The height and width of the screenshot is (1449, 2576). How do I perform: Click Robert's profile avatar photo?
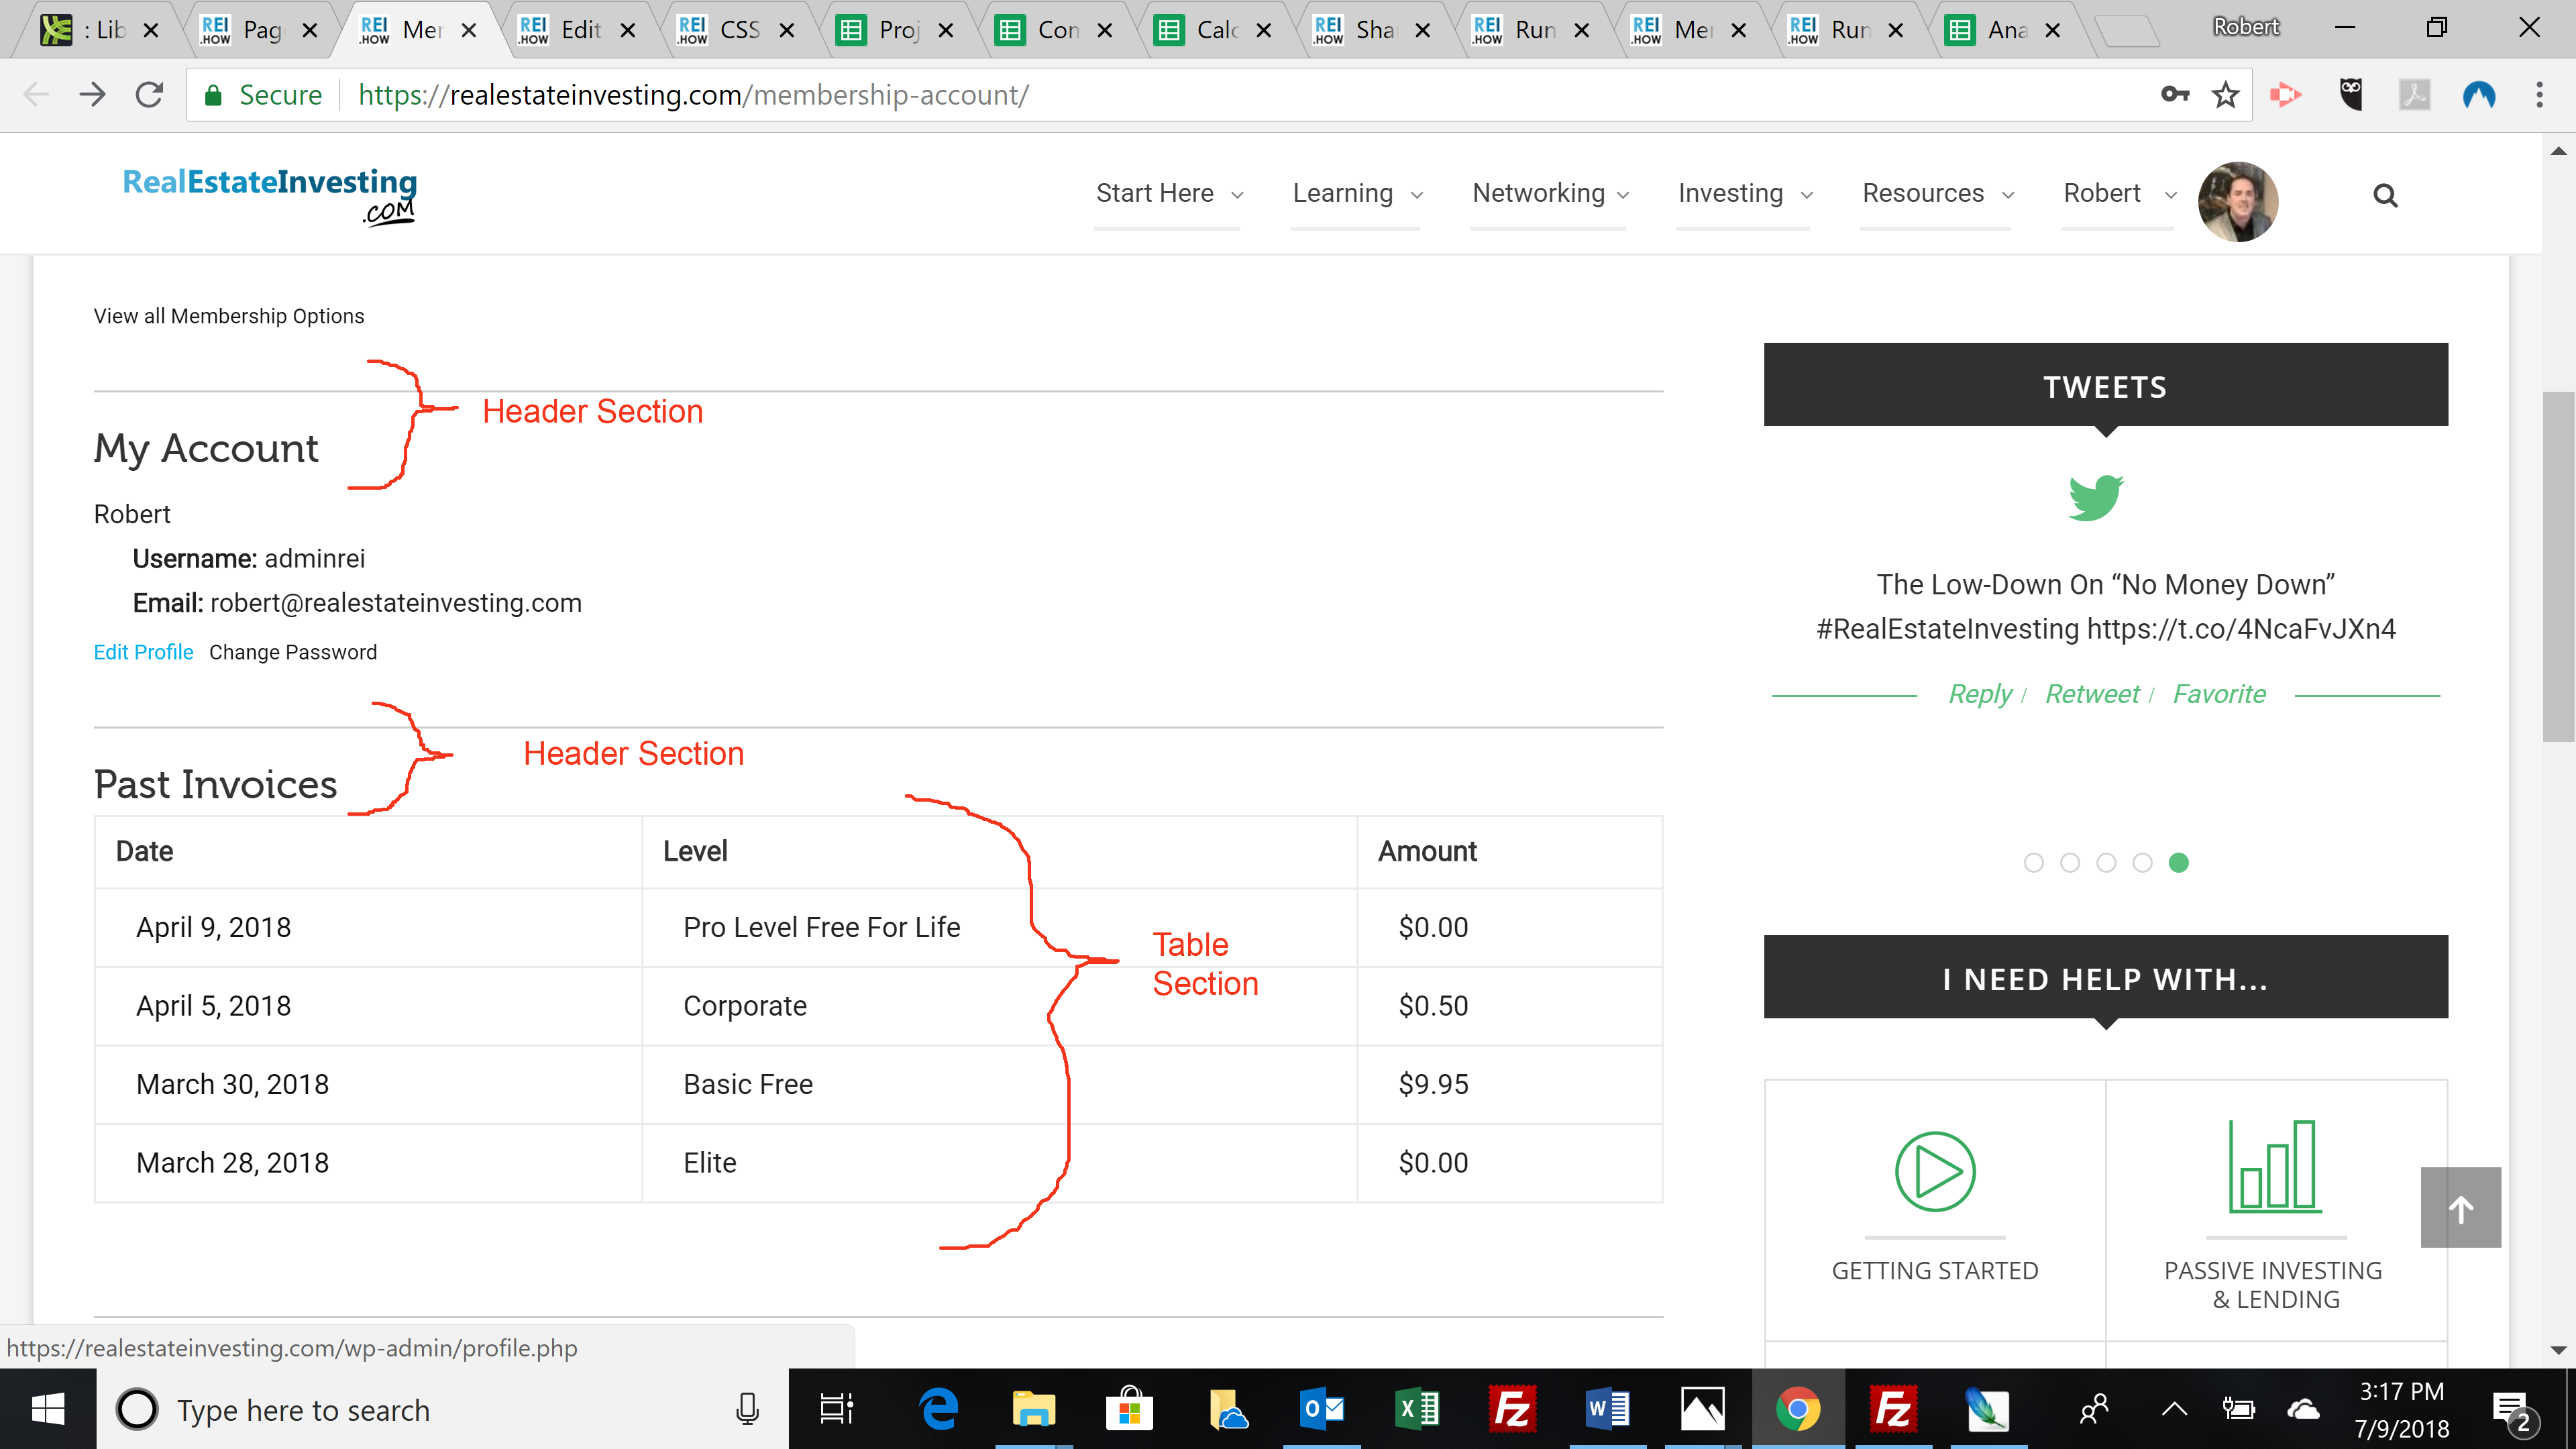click(x=2238, y=200)
